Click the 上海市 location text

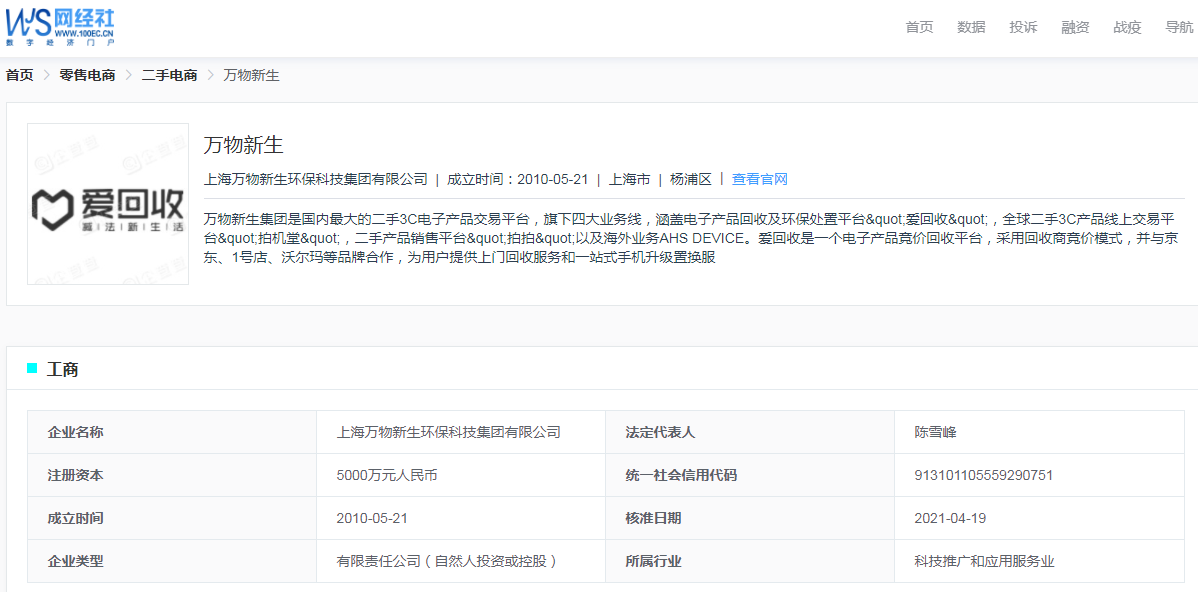630,180
